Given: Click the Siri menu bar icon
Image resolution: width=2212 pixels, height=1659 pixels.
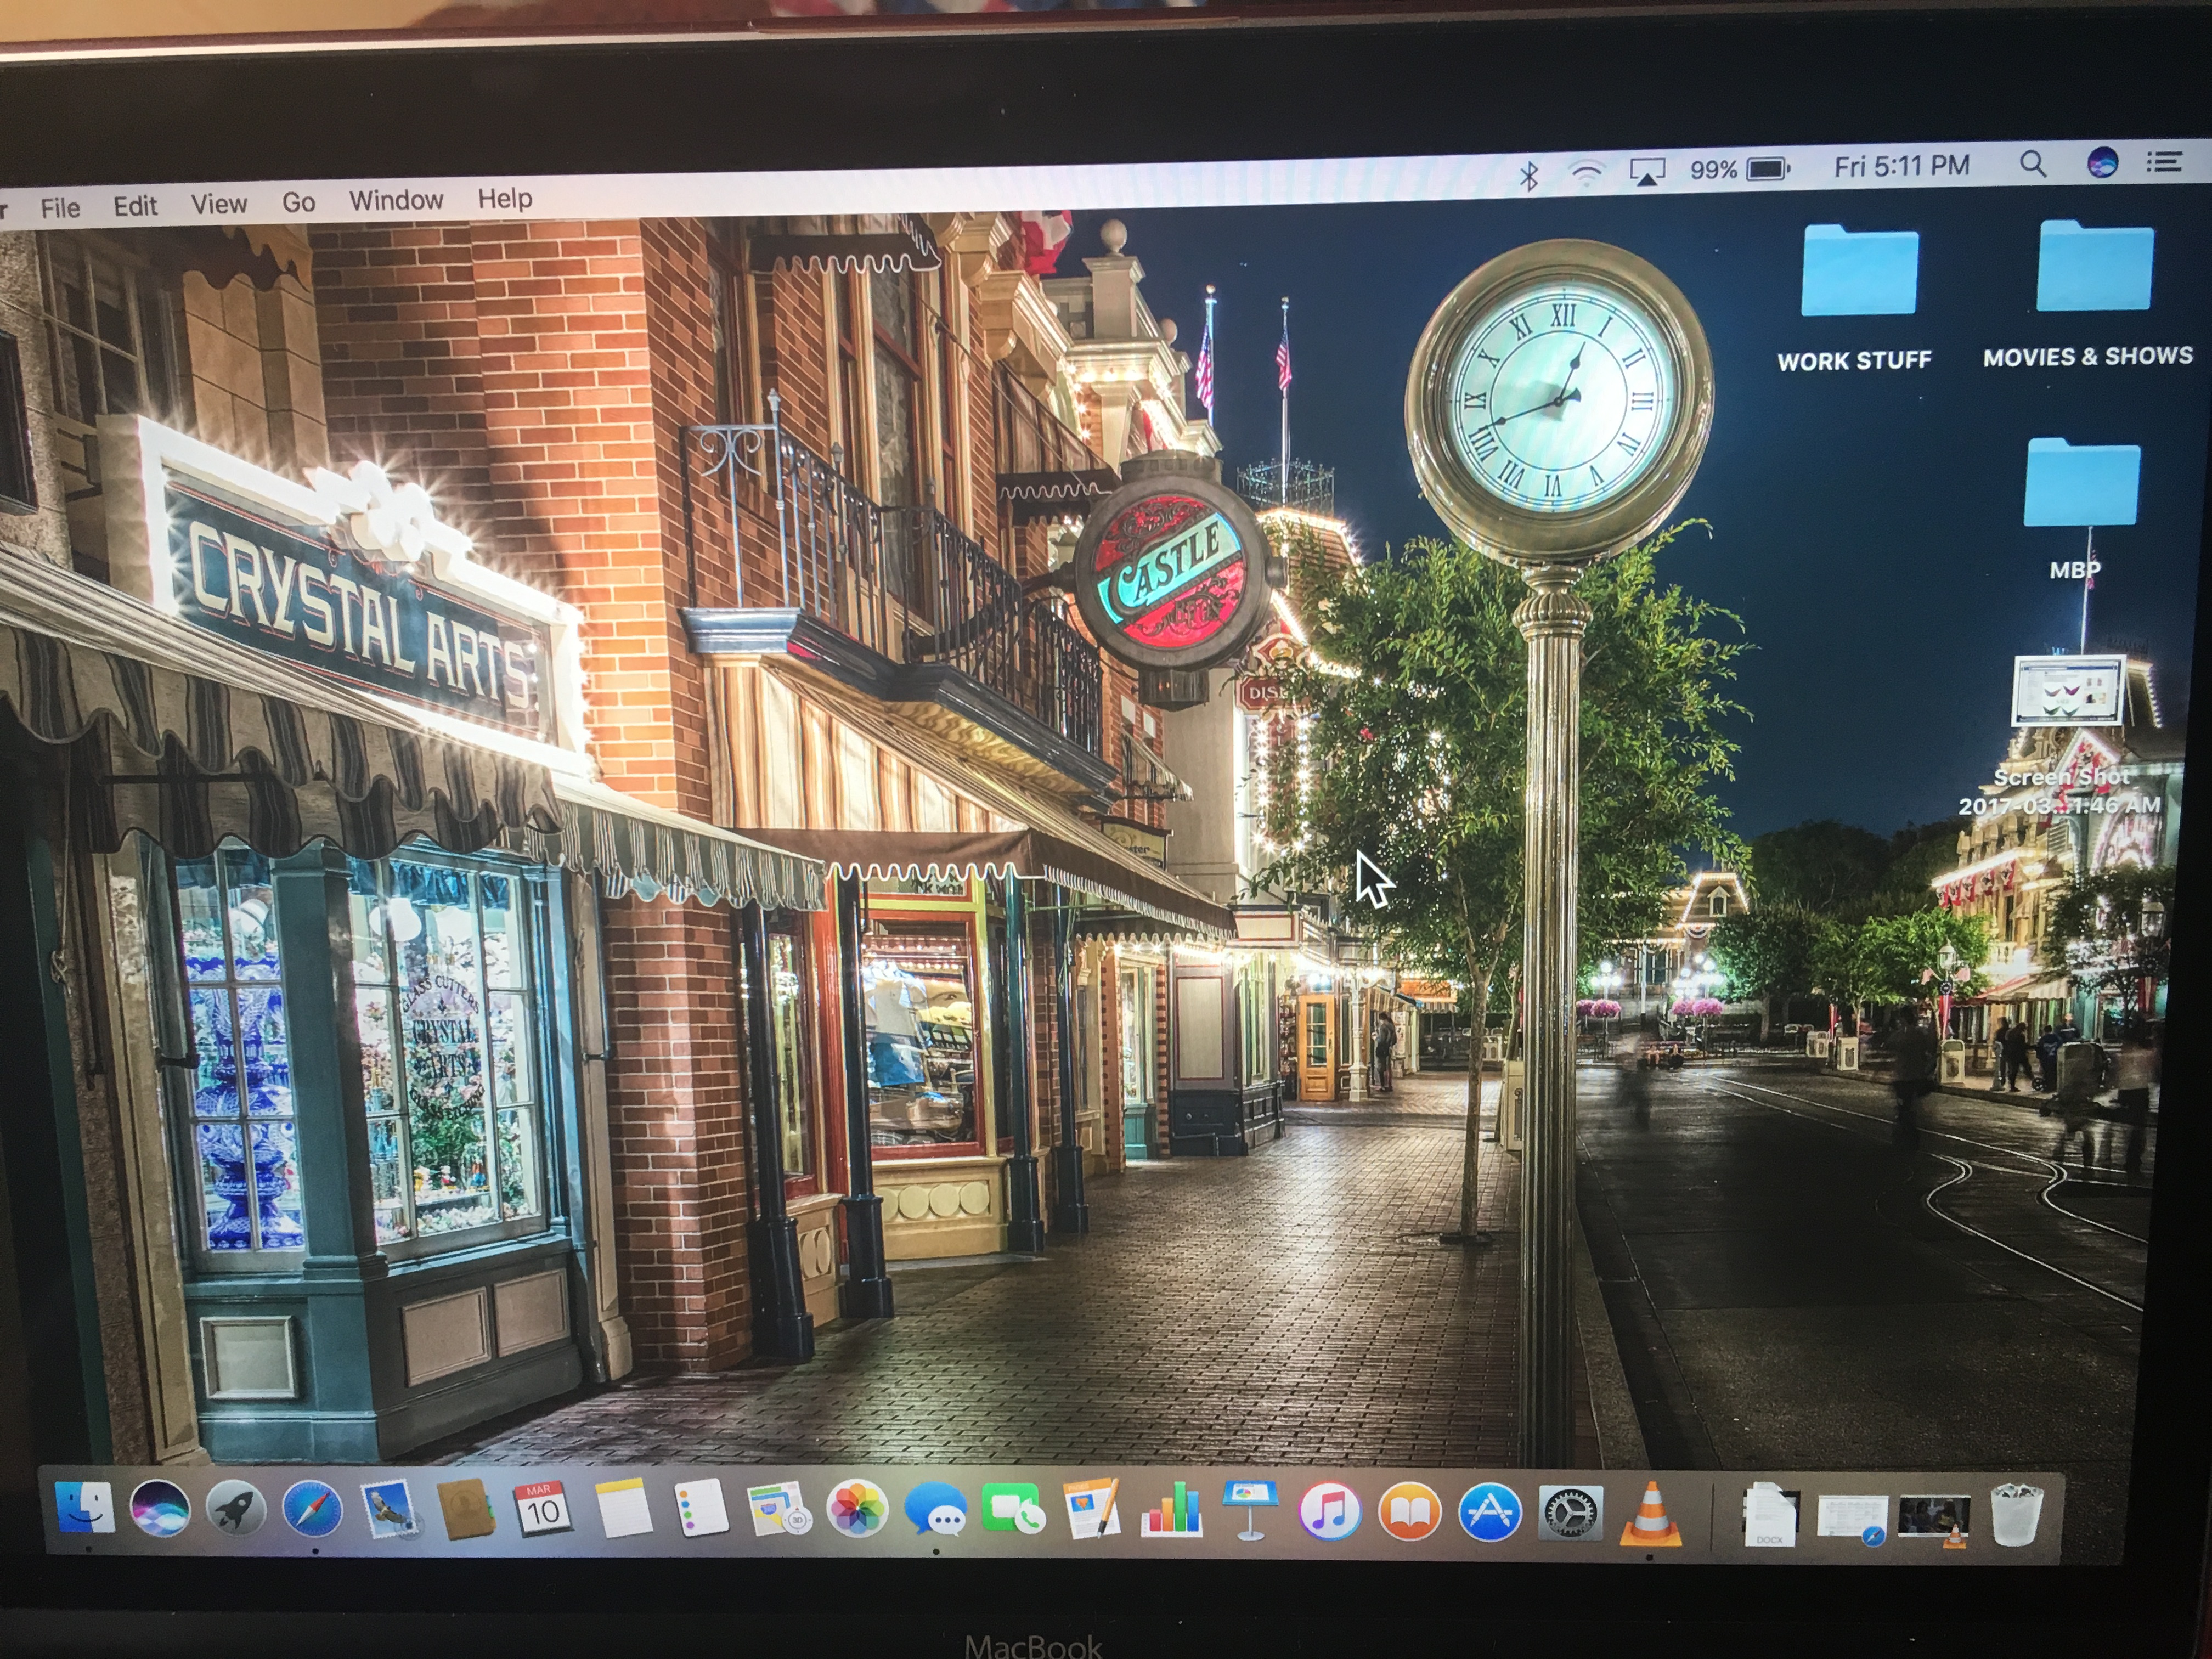Looking at the screenshot, I should tap(2102, 162).
